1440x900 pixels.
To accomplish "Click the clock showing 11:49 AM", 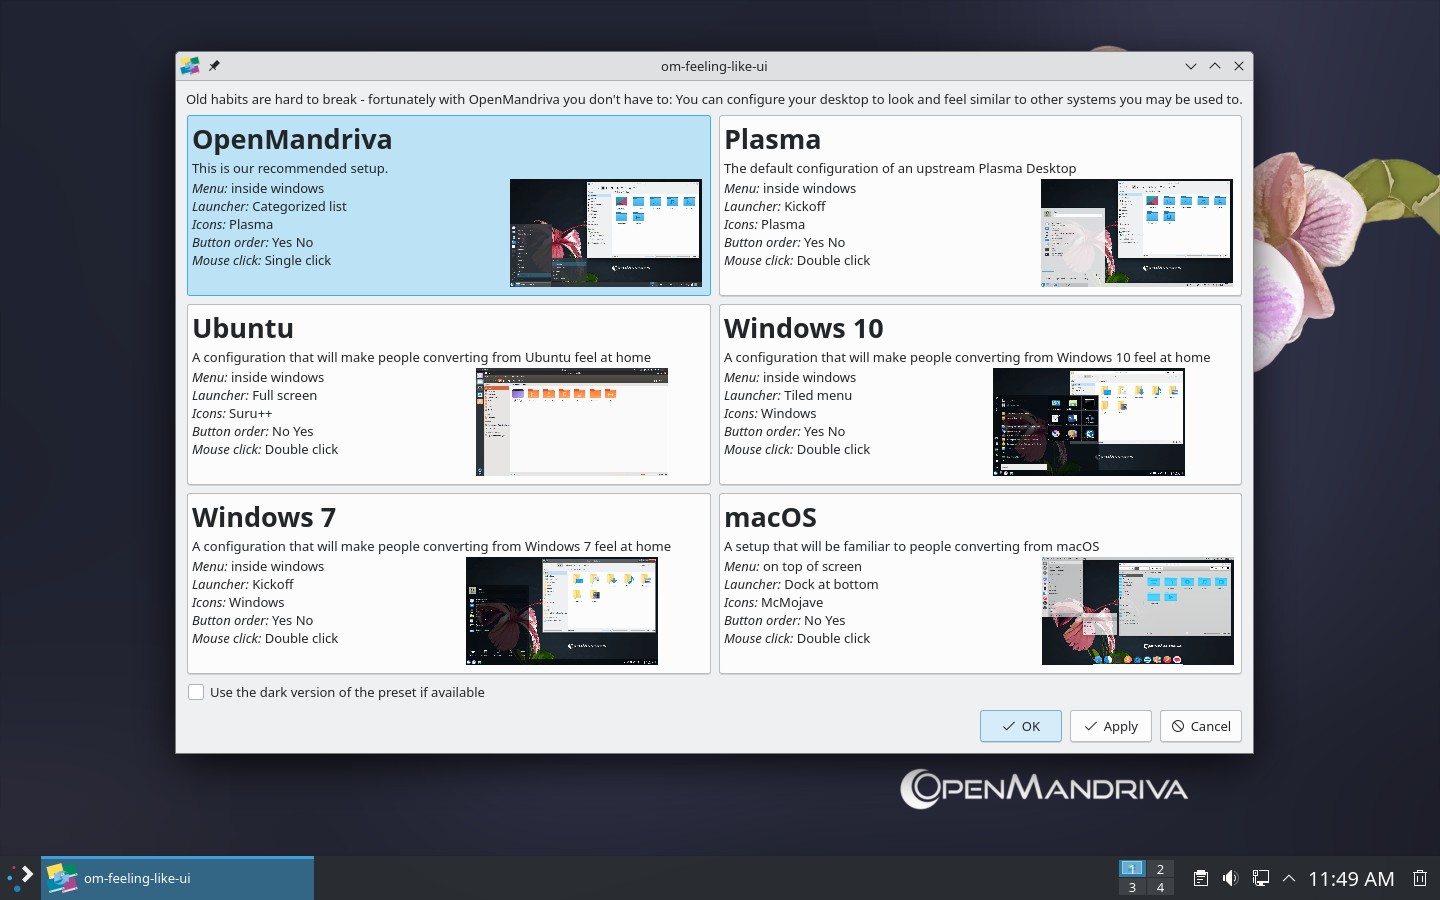I will [1351, 878].
